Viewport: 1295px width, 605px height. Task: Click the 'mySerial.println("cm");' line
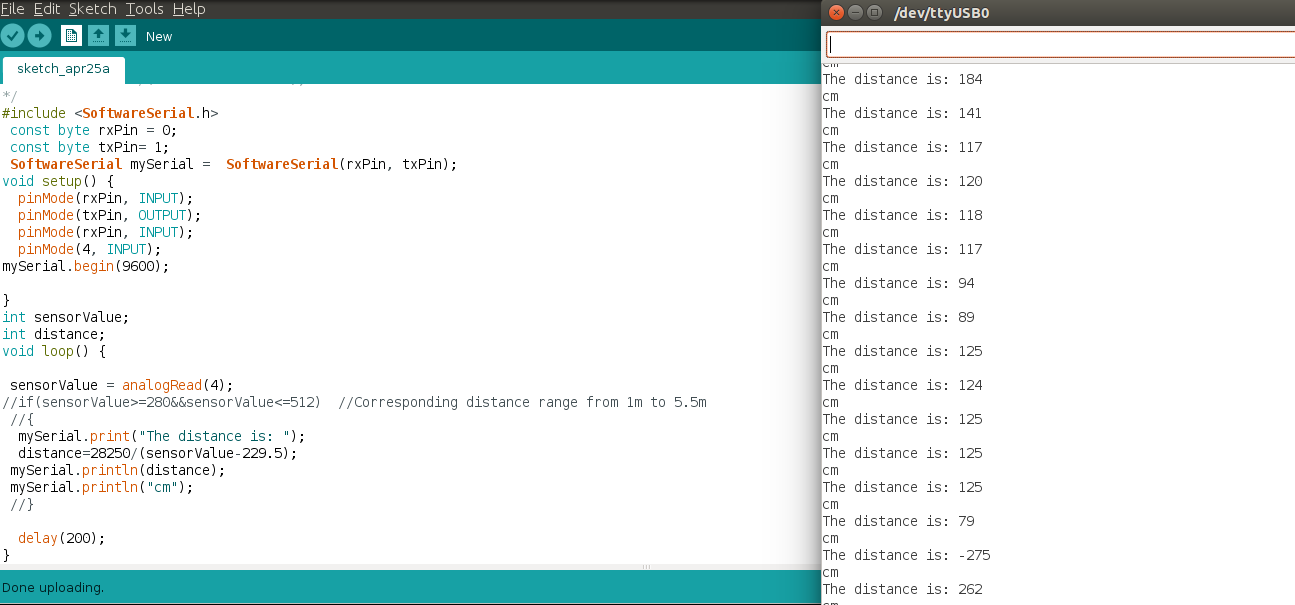pos(101,487)
